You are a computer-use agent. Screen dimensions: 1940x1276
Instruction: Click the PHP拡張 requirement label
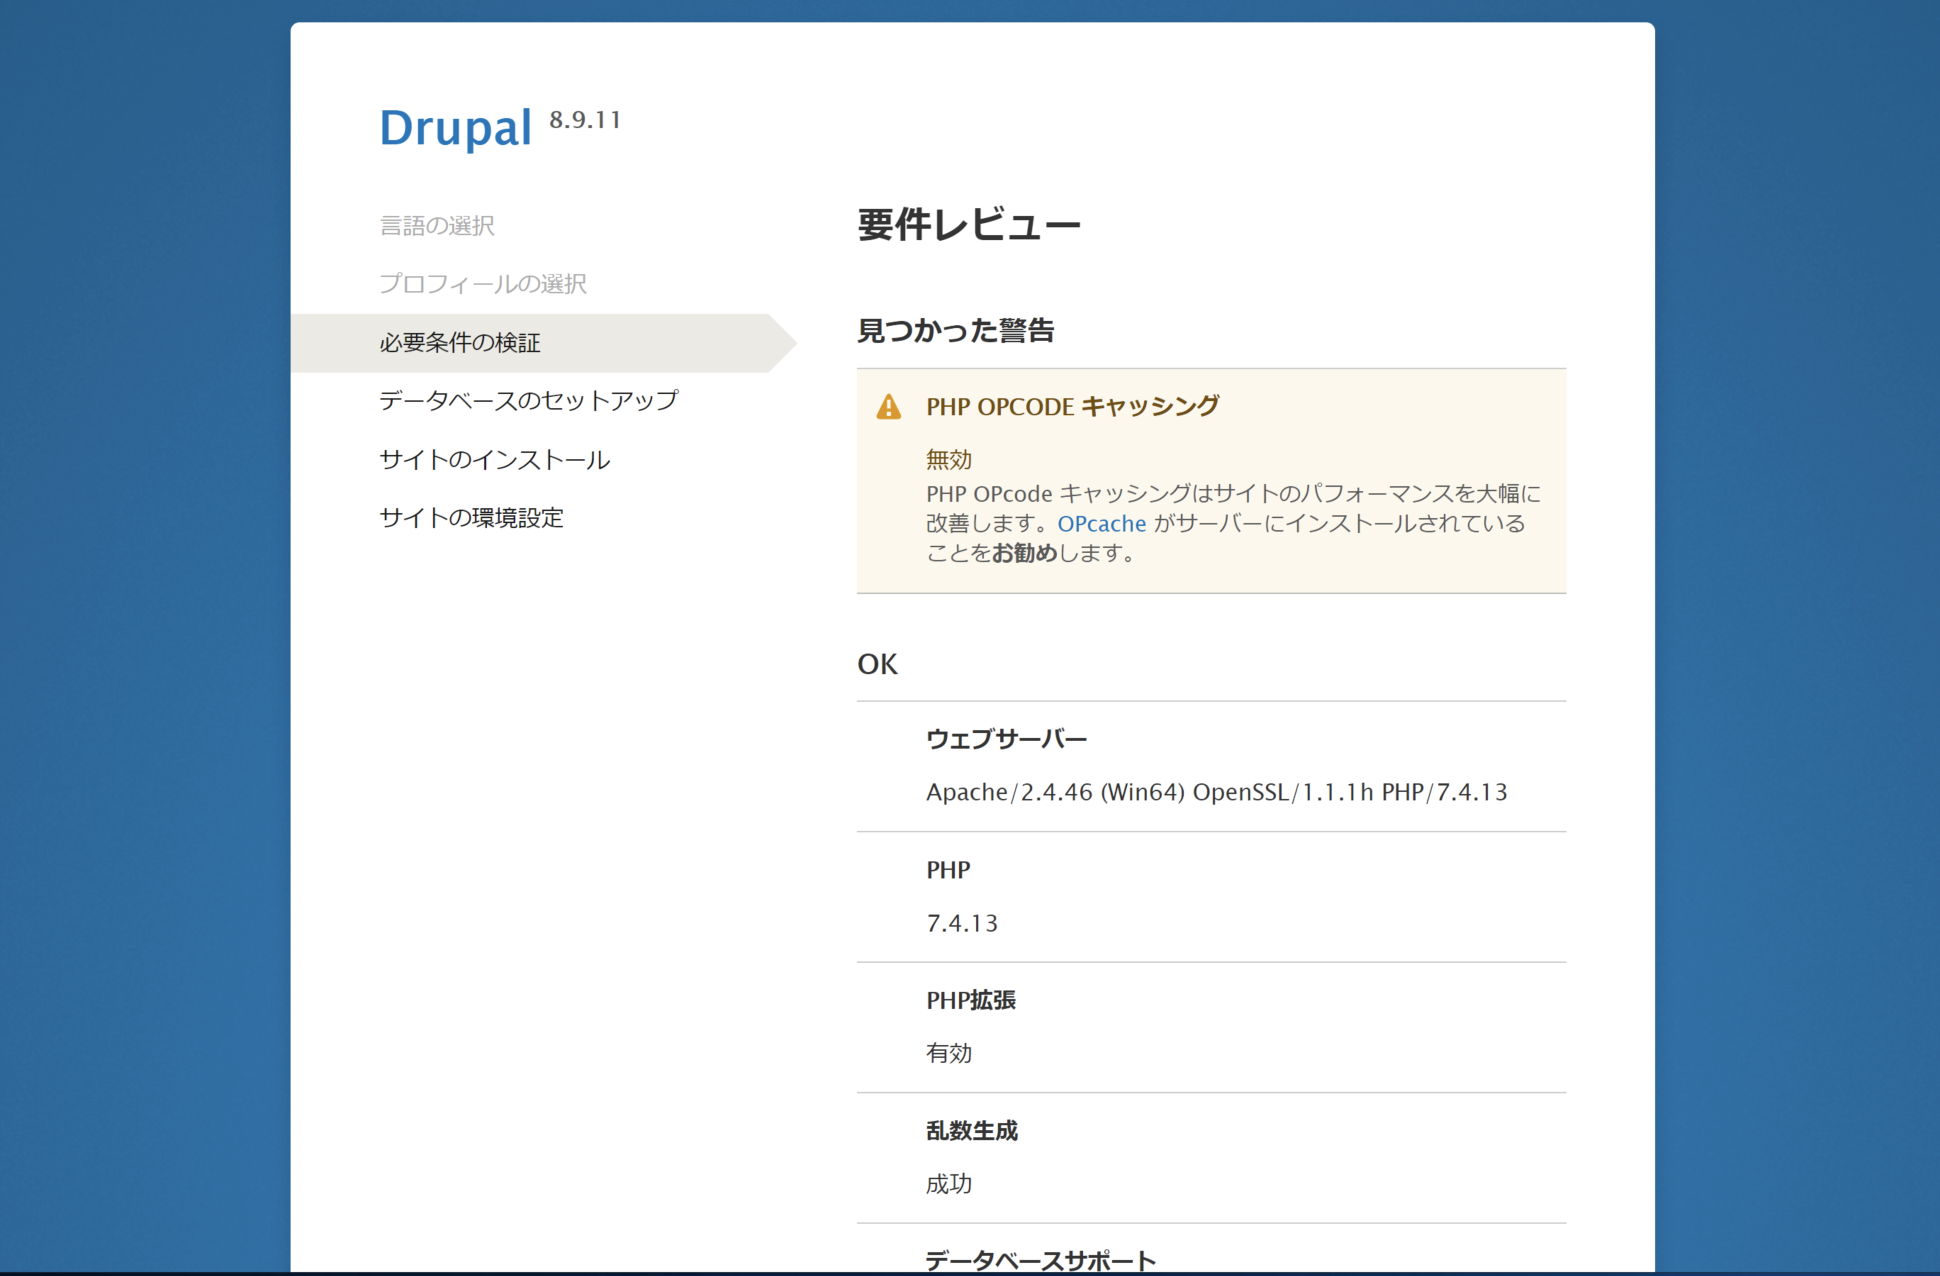971,1000
